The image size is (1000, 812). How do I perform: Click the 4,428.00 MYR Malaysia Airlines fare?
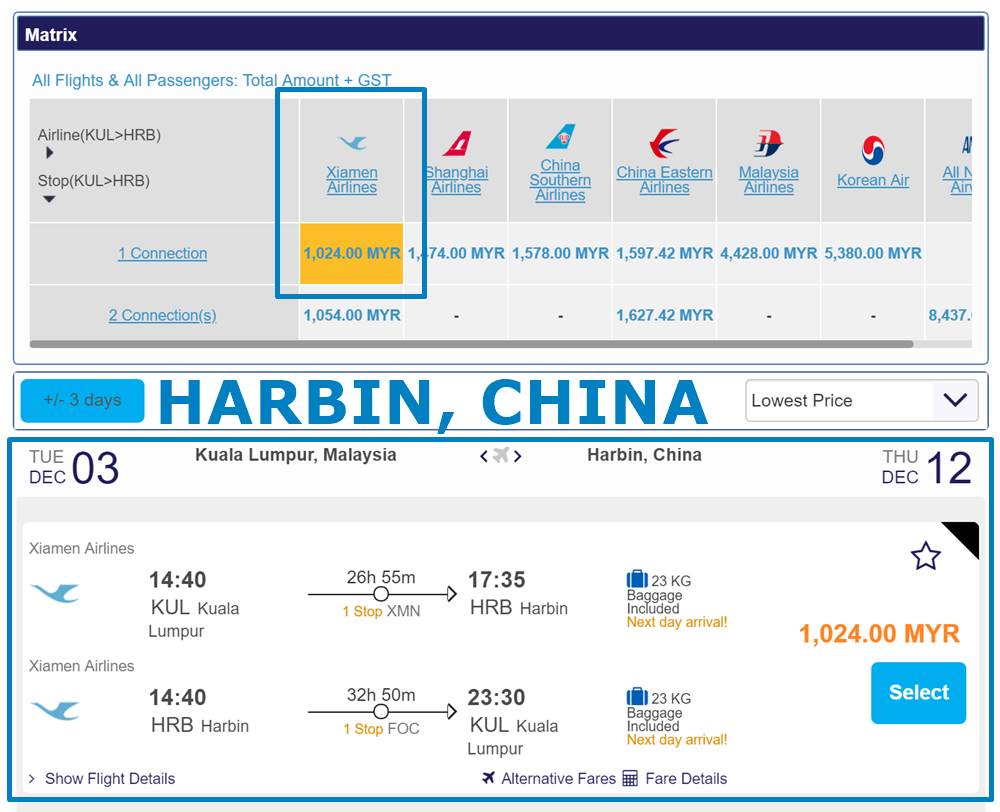point(768,253)
